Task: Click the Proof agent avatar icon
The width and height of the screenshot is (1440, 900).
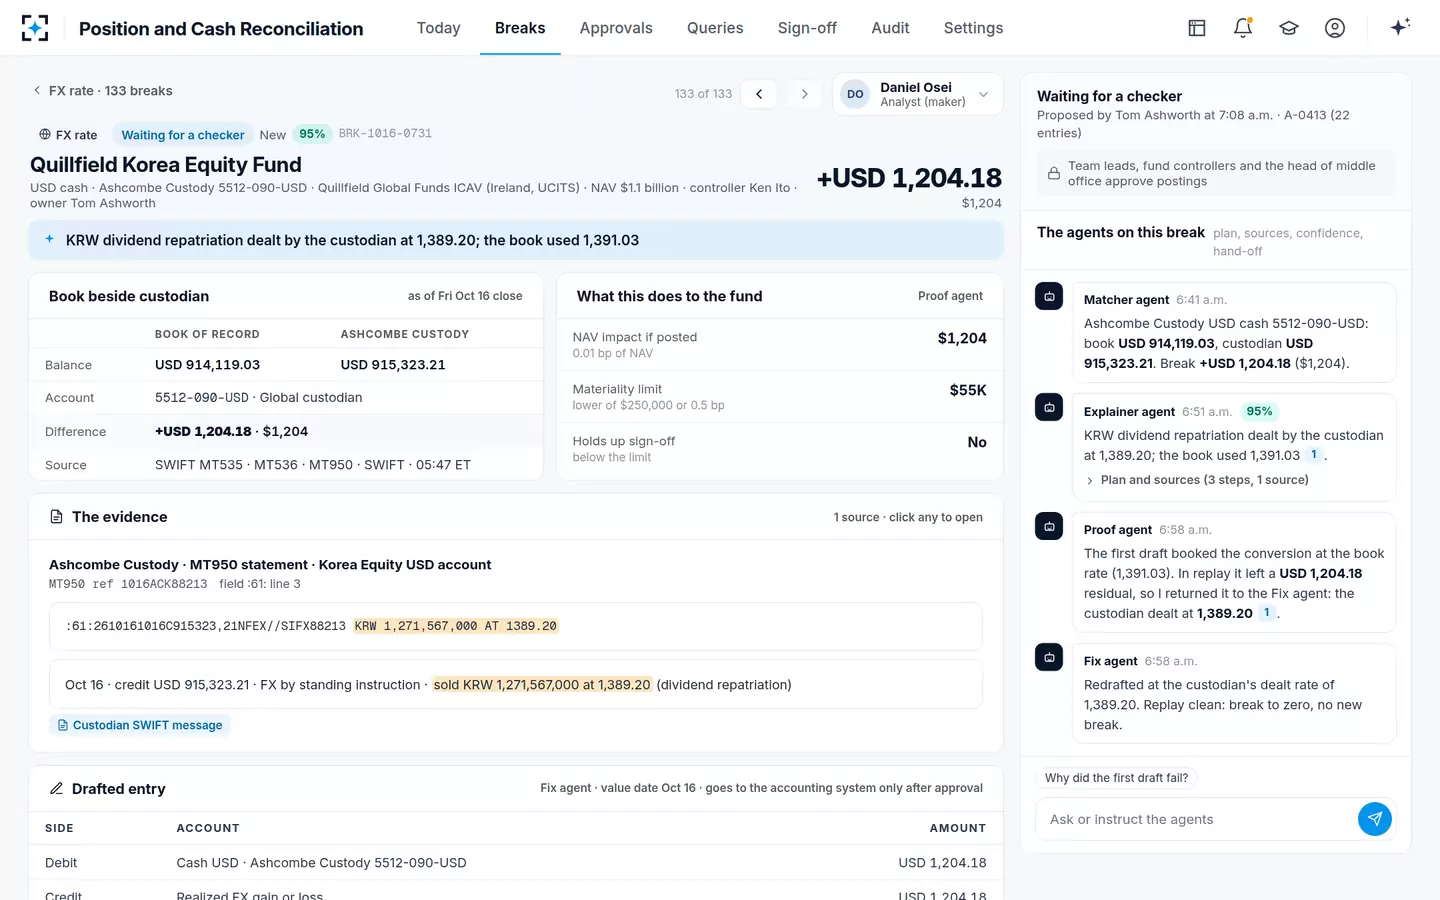Action: click(x=1049, y=526)
